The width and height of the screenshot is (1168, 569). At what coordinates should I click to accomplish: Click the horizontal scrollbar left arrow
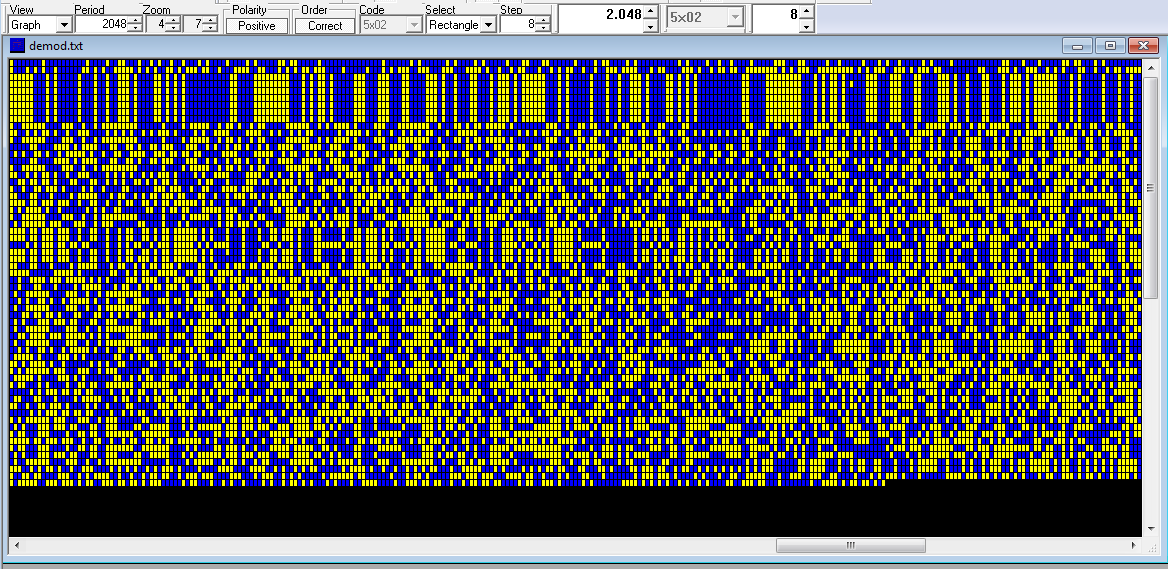[16, 546]
